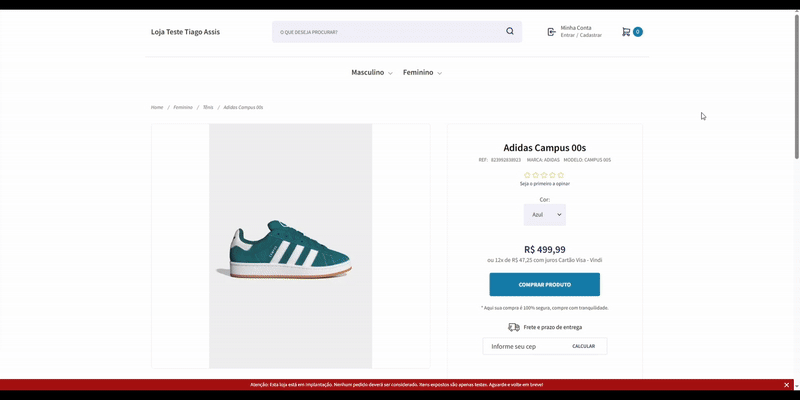Click the Frete e prazo de entrega label
Image resolution: width=800 pixels, height=400 pixels.
tap(553, 327)
